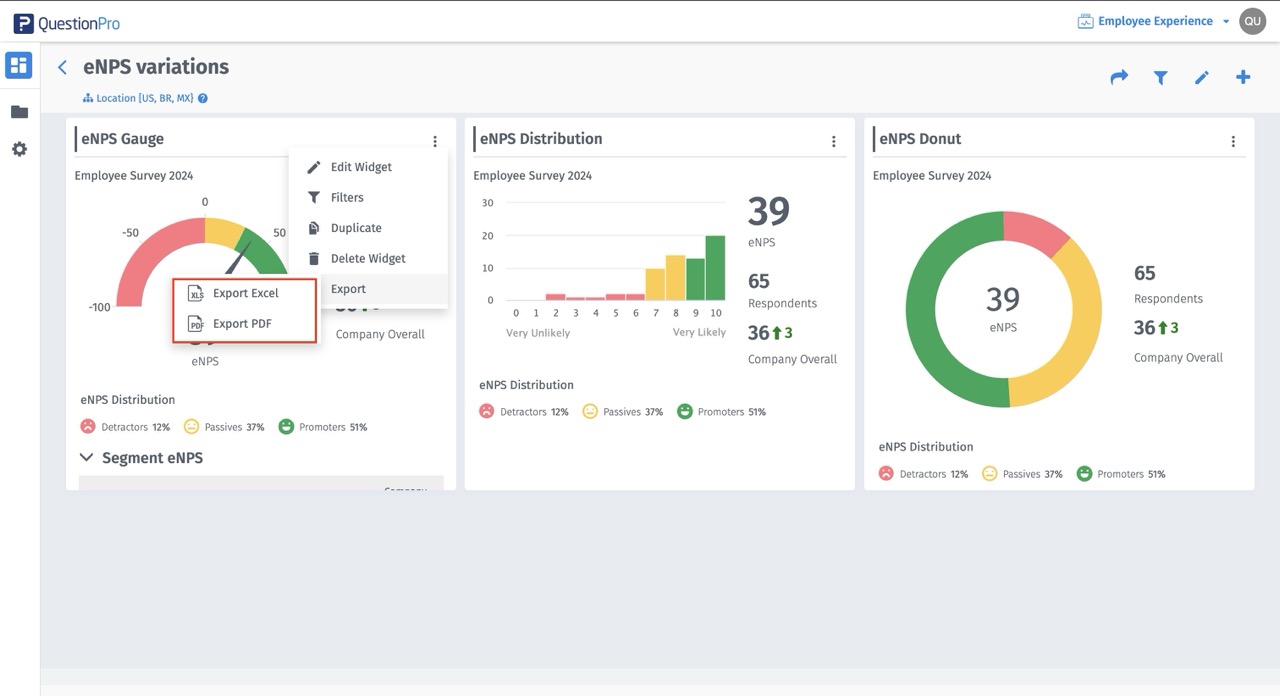
Task: Choose Duplicate in the widget menu
Action: (x=355, y=228)
